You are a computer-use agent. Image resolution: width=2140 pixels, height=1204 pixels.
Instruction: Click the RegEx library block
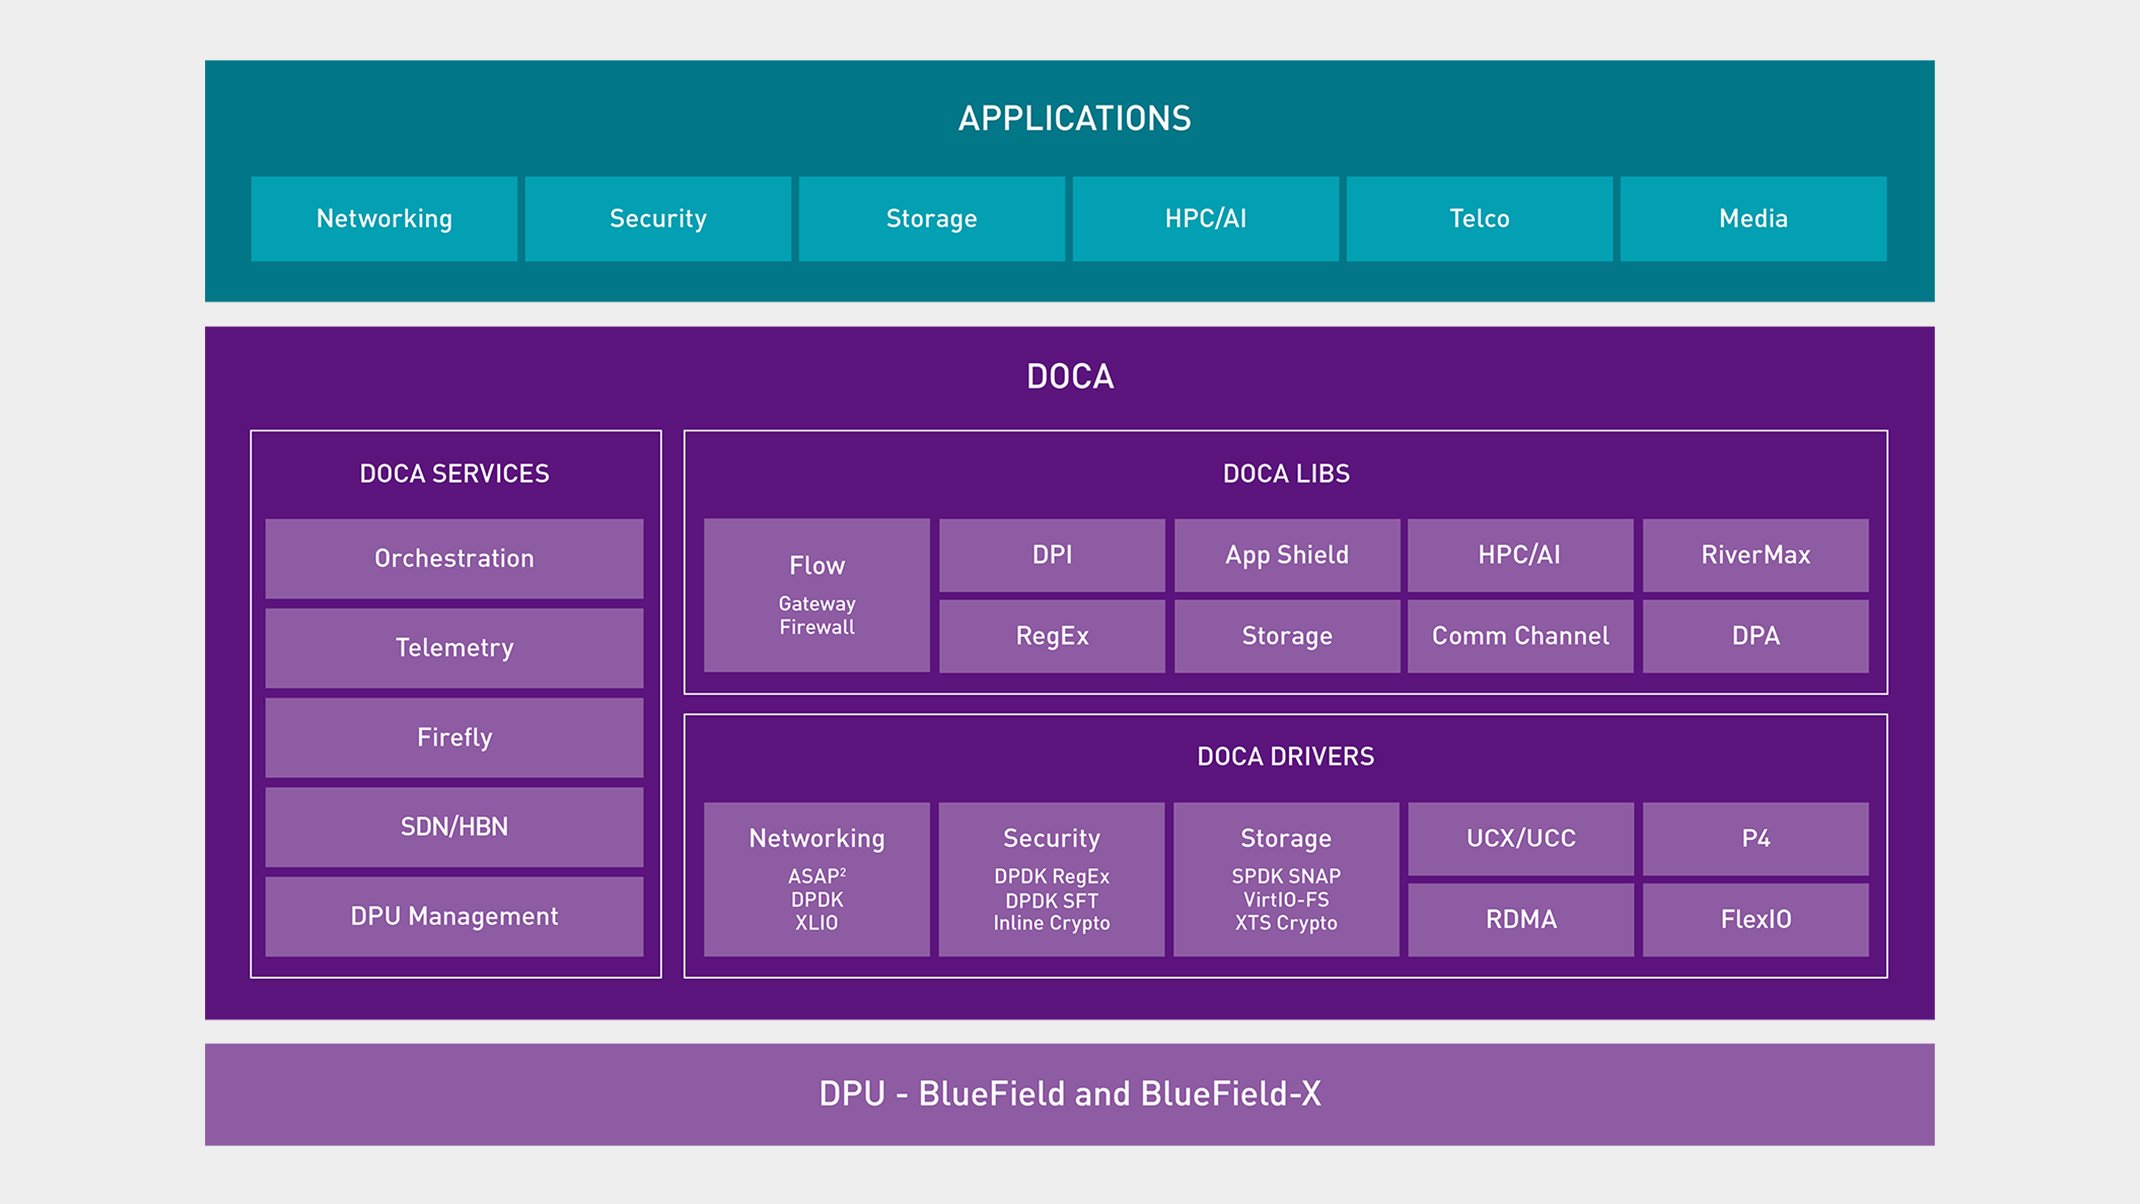[x=1052, y=636]
